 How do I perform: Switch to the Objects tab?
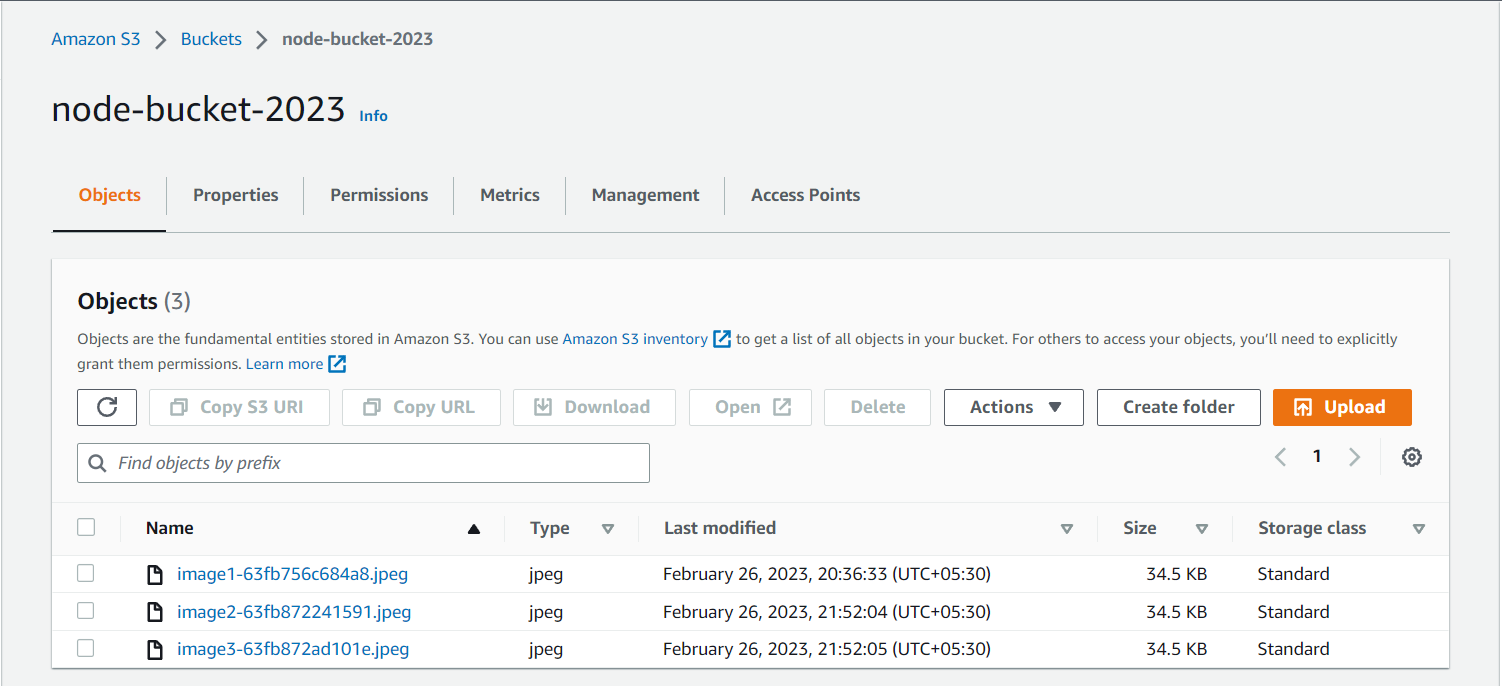tap(110, 195)
